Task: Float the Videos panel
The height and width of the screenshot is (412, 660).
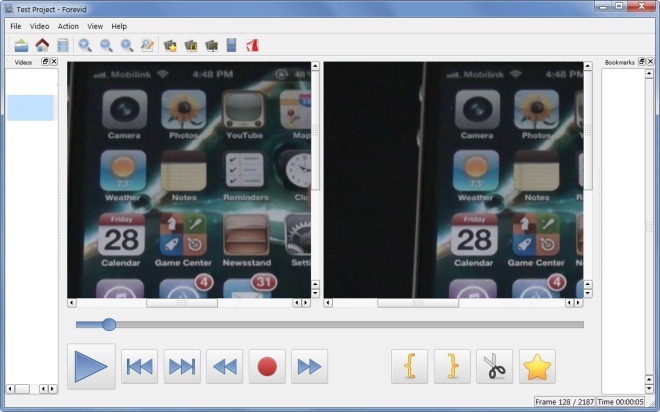Action: (45, 61)
